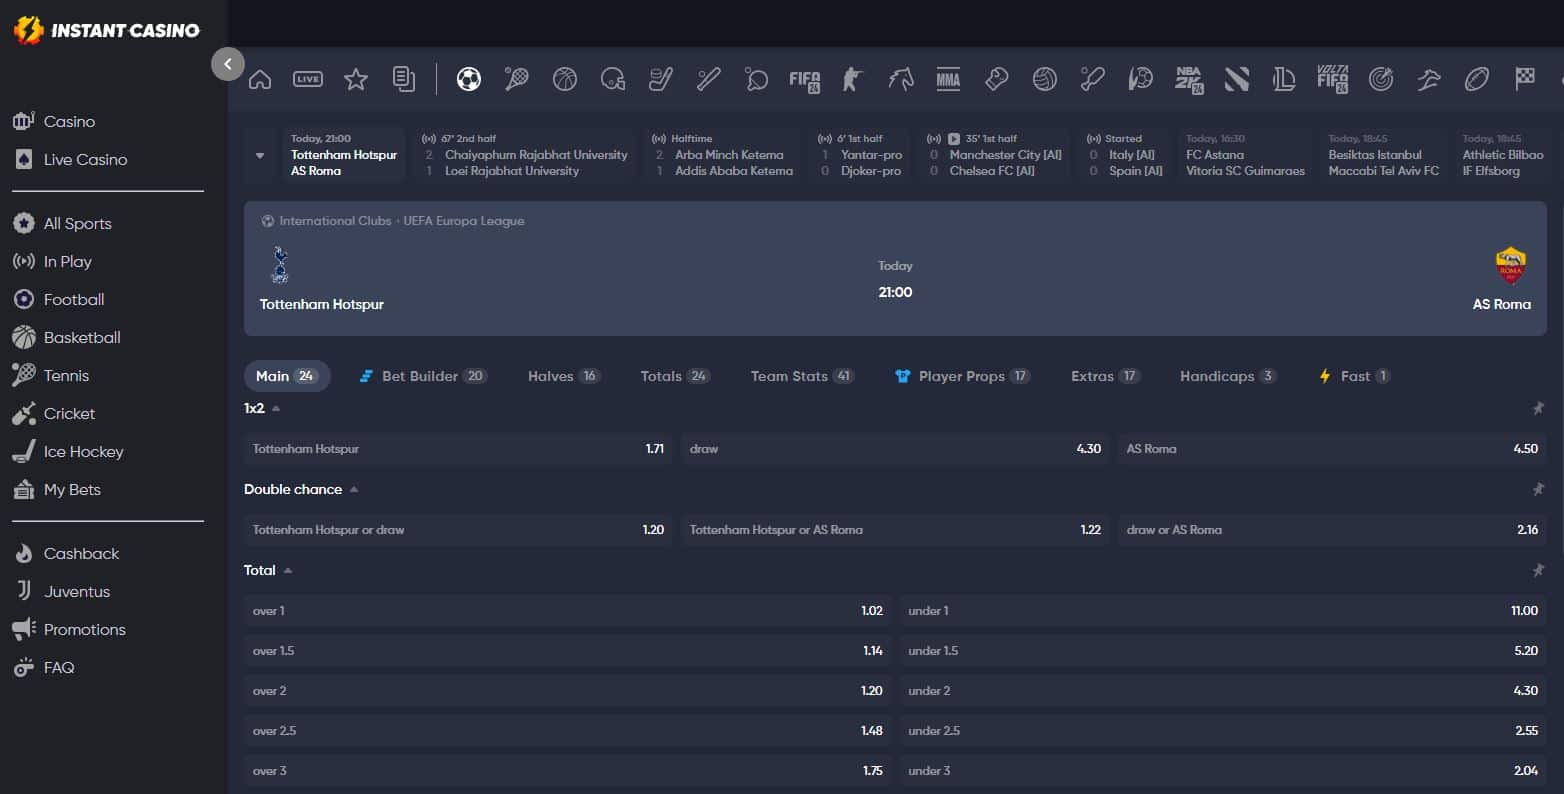Click the Instant Casino logo

point(107,30)
